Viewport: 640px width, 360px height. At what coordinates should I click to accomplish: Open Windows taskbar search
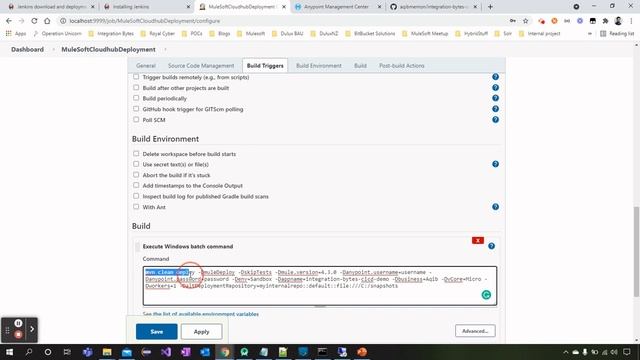point(29,352)
